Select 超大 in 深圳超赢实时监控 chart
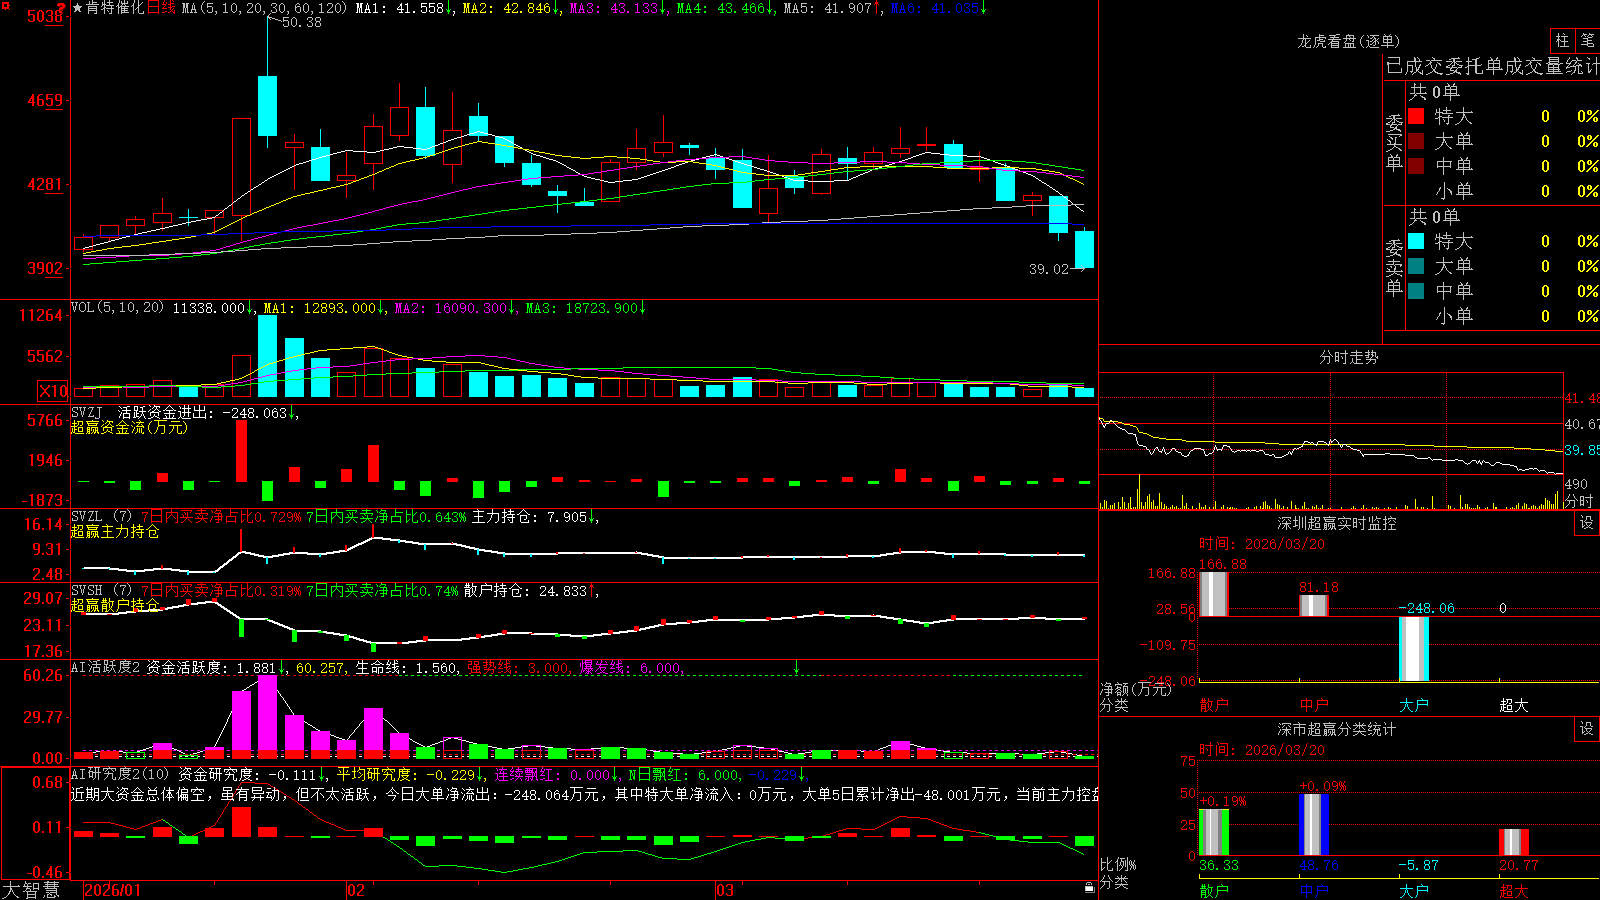The image size is (1600, 900). (1514, 705)
